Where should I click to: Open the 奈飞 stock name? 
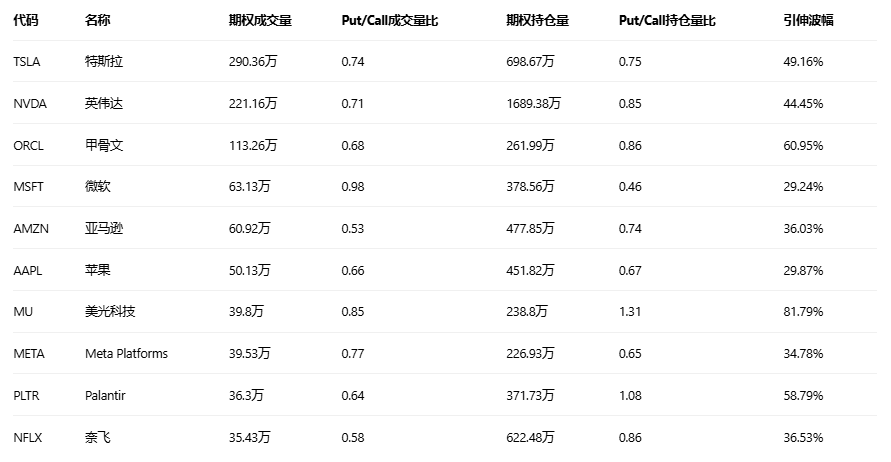tap(98, 437)
